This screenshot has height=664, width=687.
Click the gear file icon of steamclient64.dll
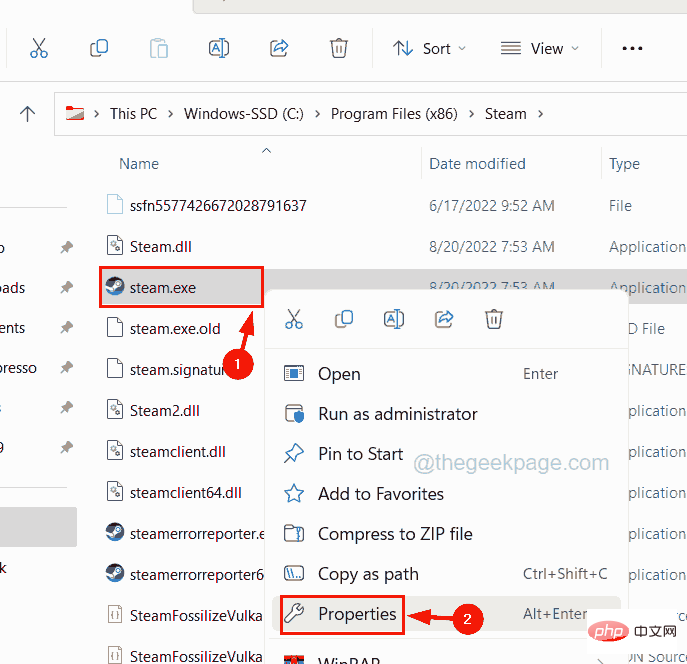[x=115, y=491]
